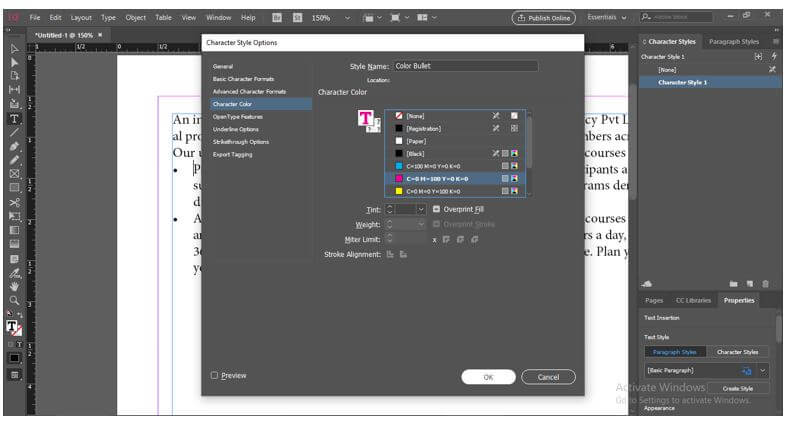Toggle the Overprint Fill checkbox
The height and width of the screenshot is (425, 794).
coord(436,209)
